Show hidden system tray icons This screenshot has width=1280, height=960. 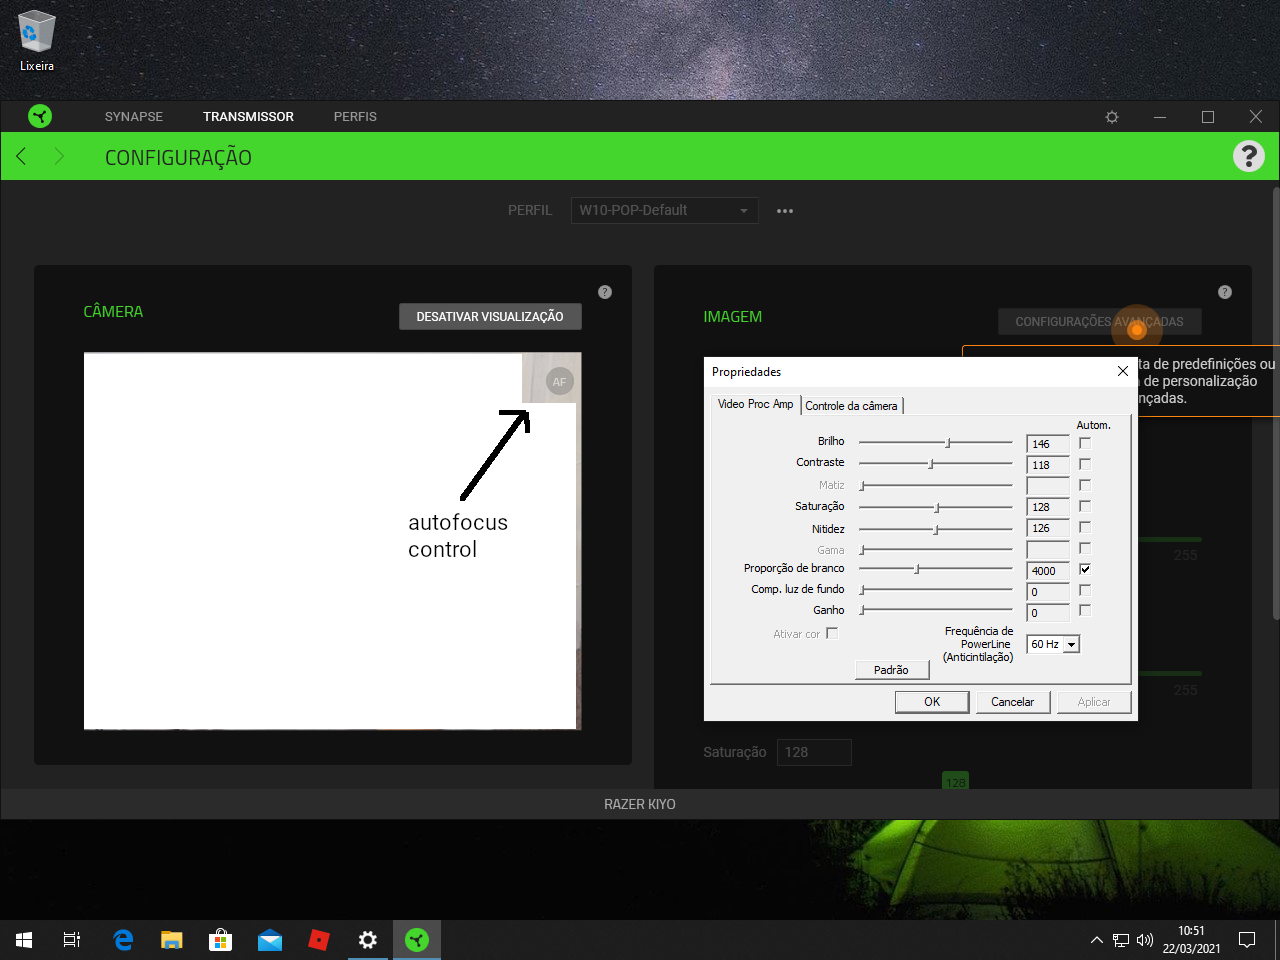click(x=1096, y=940)
